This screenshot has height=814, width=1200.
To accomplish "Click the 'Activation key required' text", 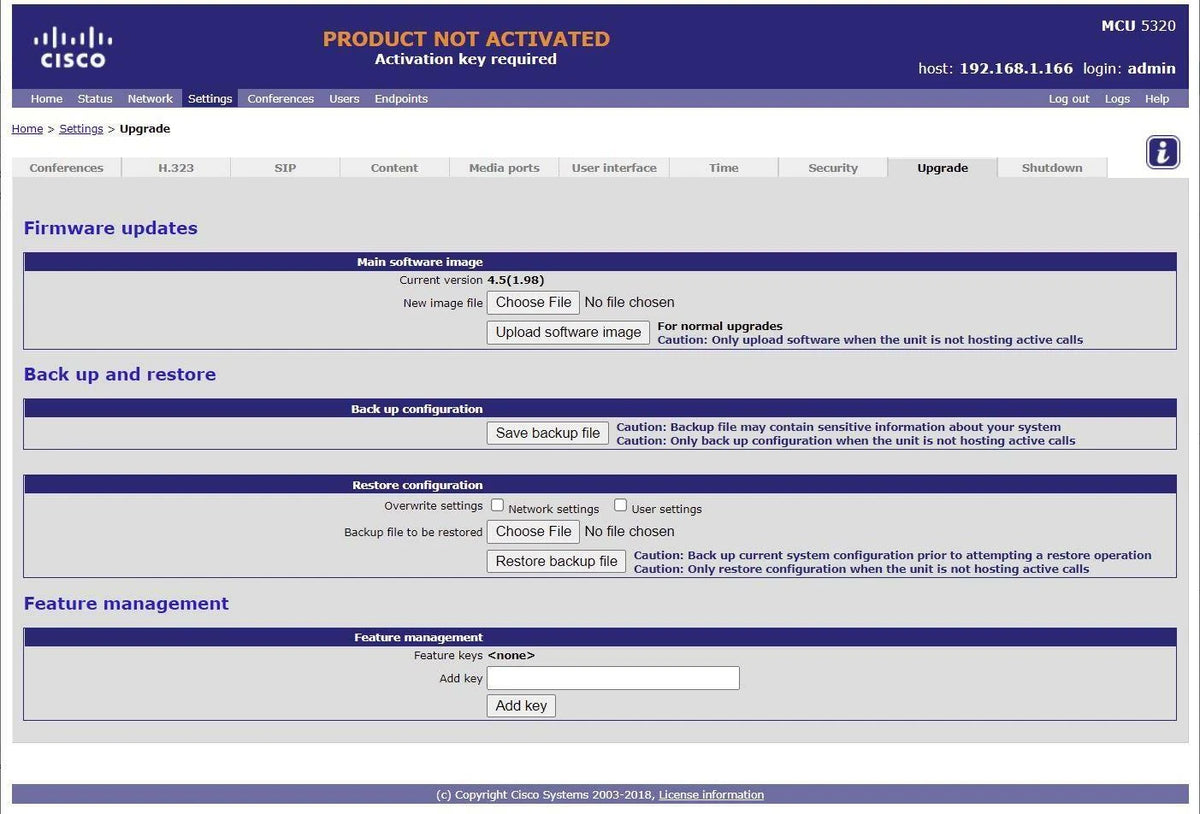I will (466, 59).
